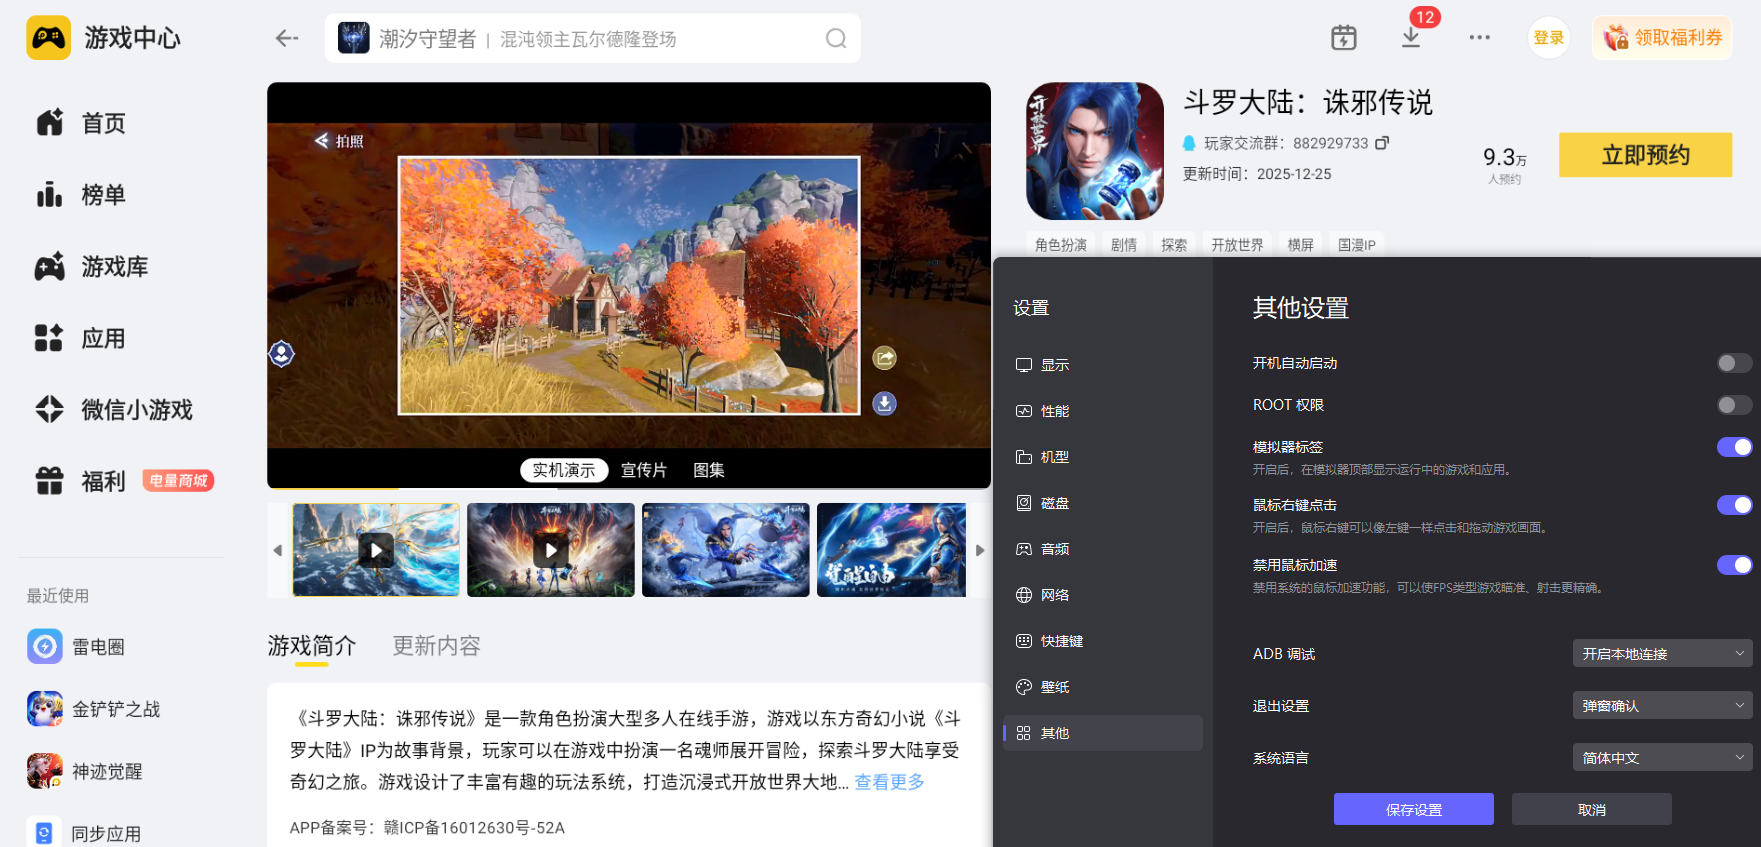Click 取消 button in settings
Image resolution: width=1761 pixels, height=847 pixels.
[x=1592, y=810]
